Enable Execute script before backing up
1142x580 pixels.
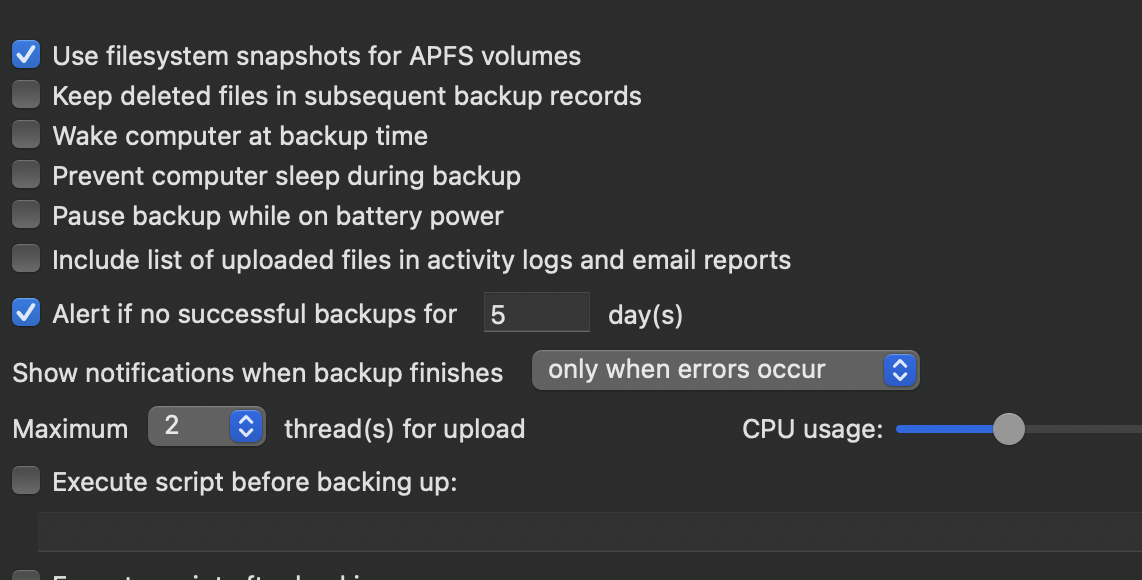click(x=26, y=481)
